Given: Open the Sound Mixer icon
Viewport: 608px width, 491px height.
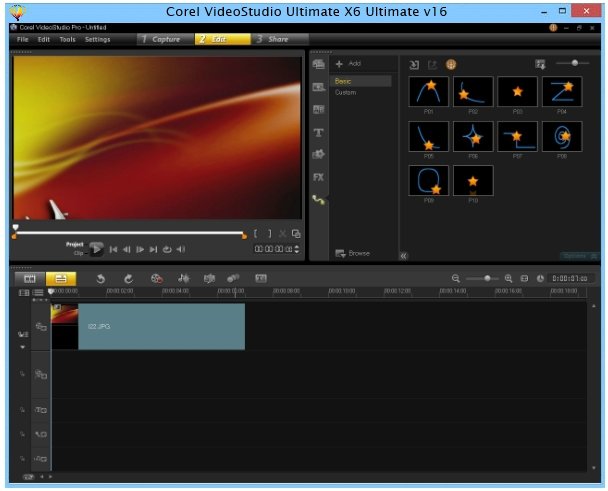Looking at the screenshot, I should coord(183,278).
